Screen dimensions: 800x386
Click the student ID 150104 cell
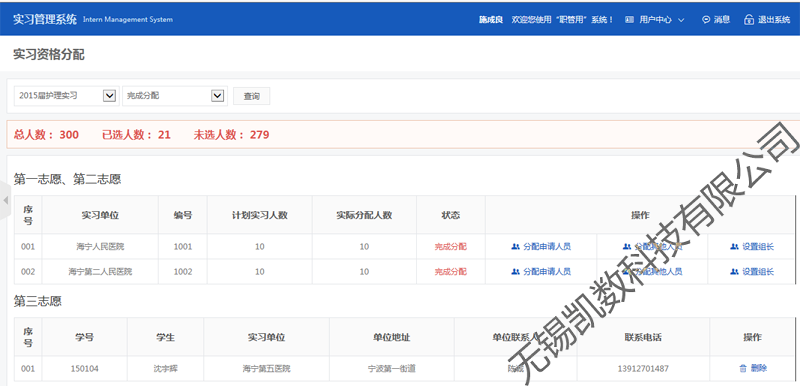(x=84, y=368)
